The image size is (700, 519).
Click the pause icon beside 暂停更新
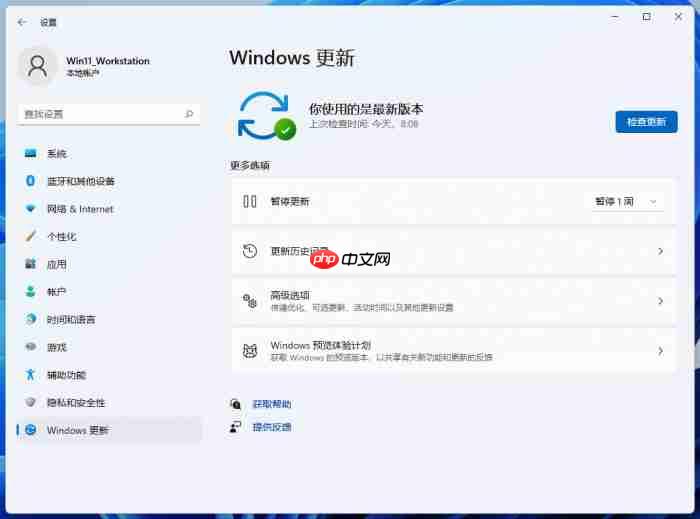(x=250, y=201)
